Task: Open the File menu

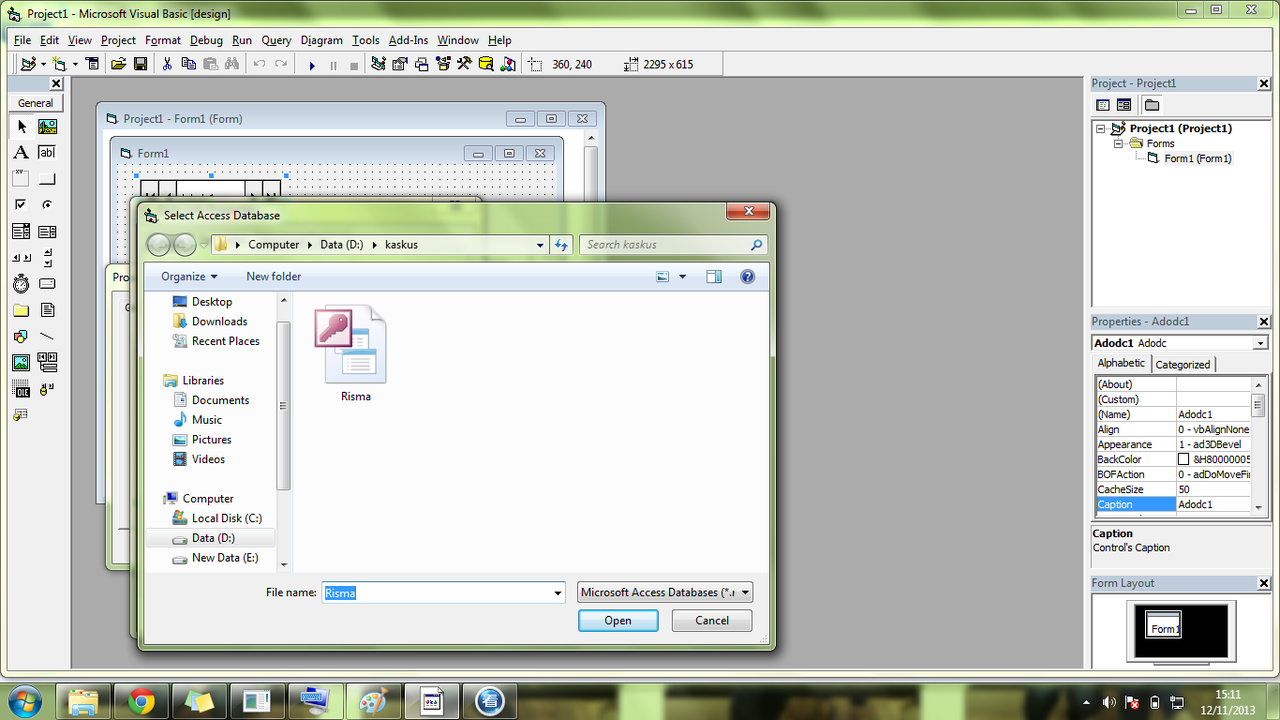Action: point(23,40)
